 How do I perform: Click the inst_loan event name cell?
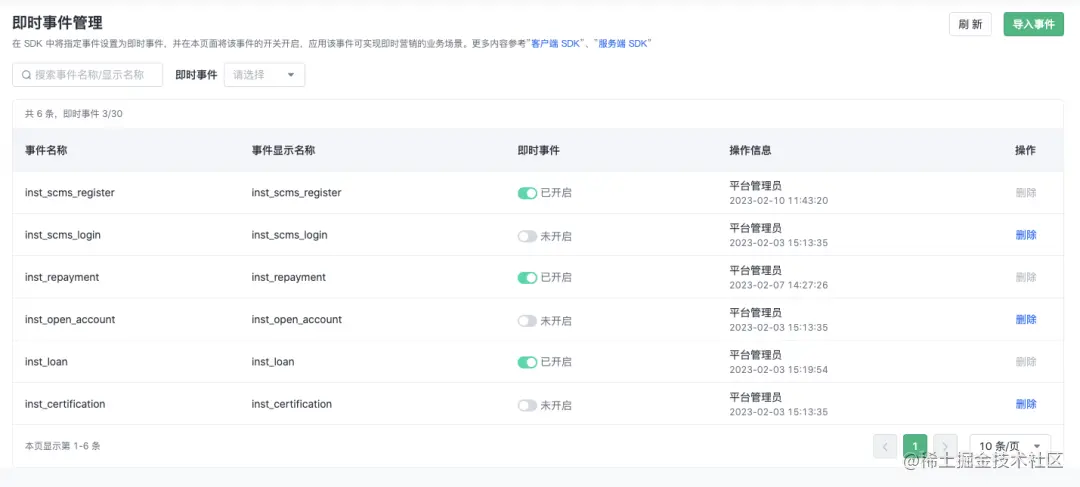click(x=46, y=362)
